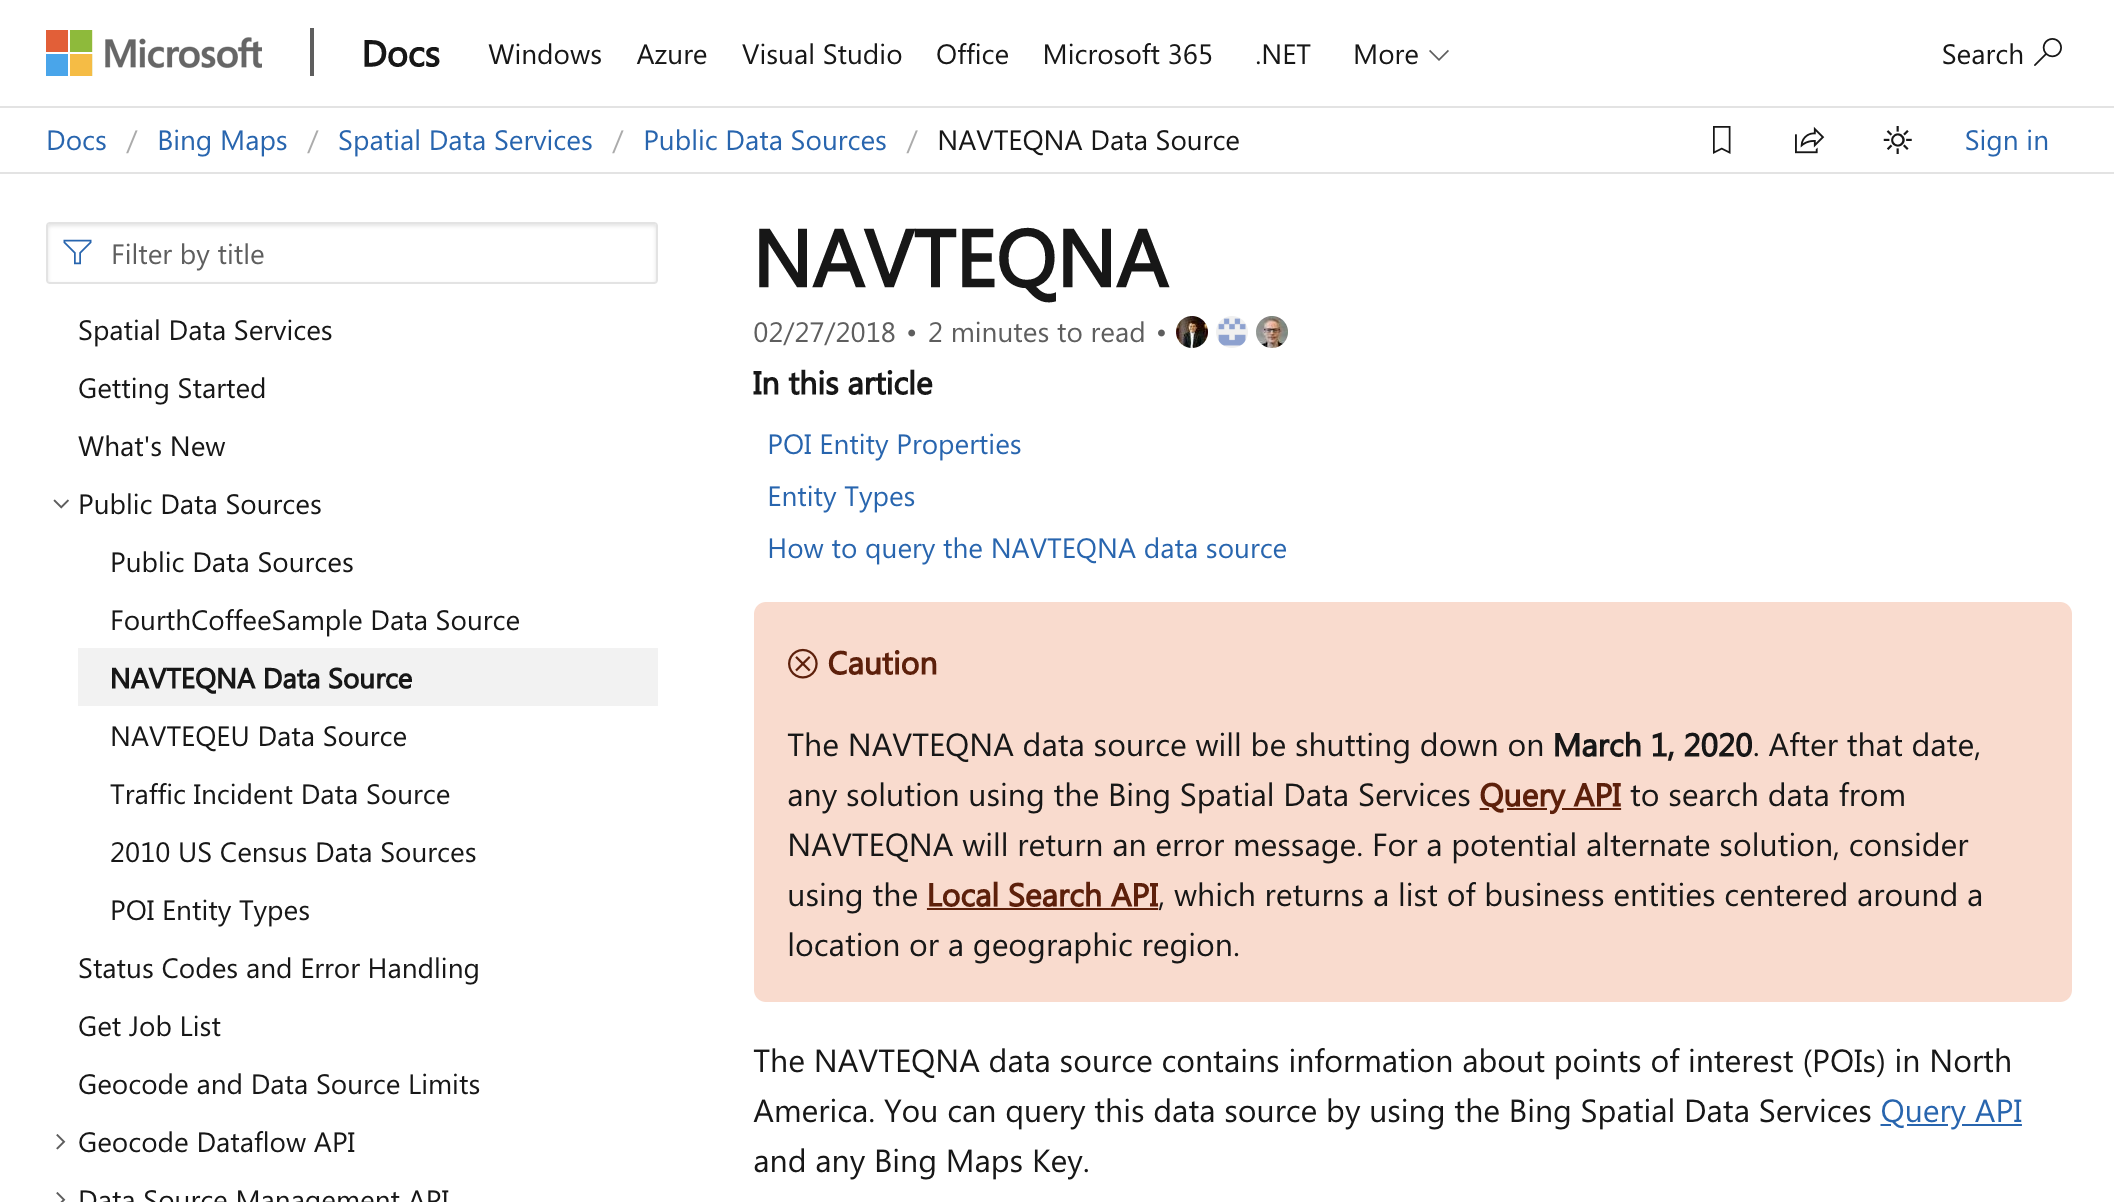Bookmark this page with the bookmark icon
This screenshot has height=1202, width=2114.
[x=1721, y=140]
